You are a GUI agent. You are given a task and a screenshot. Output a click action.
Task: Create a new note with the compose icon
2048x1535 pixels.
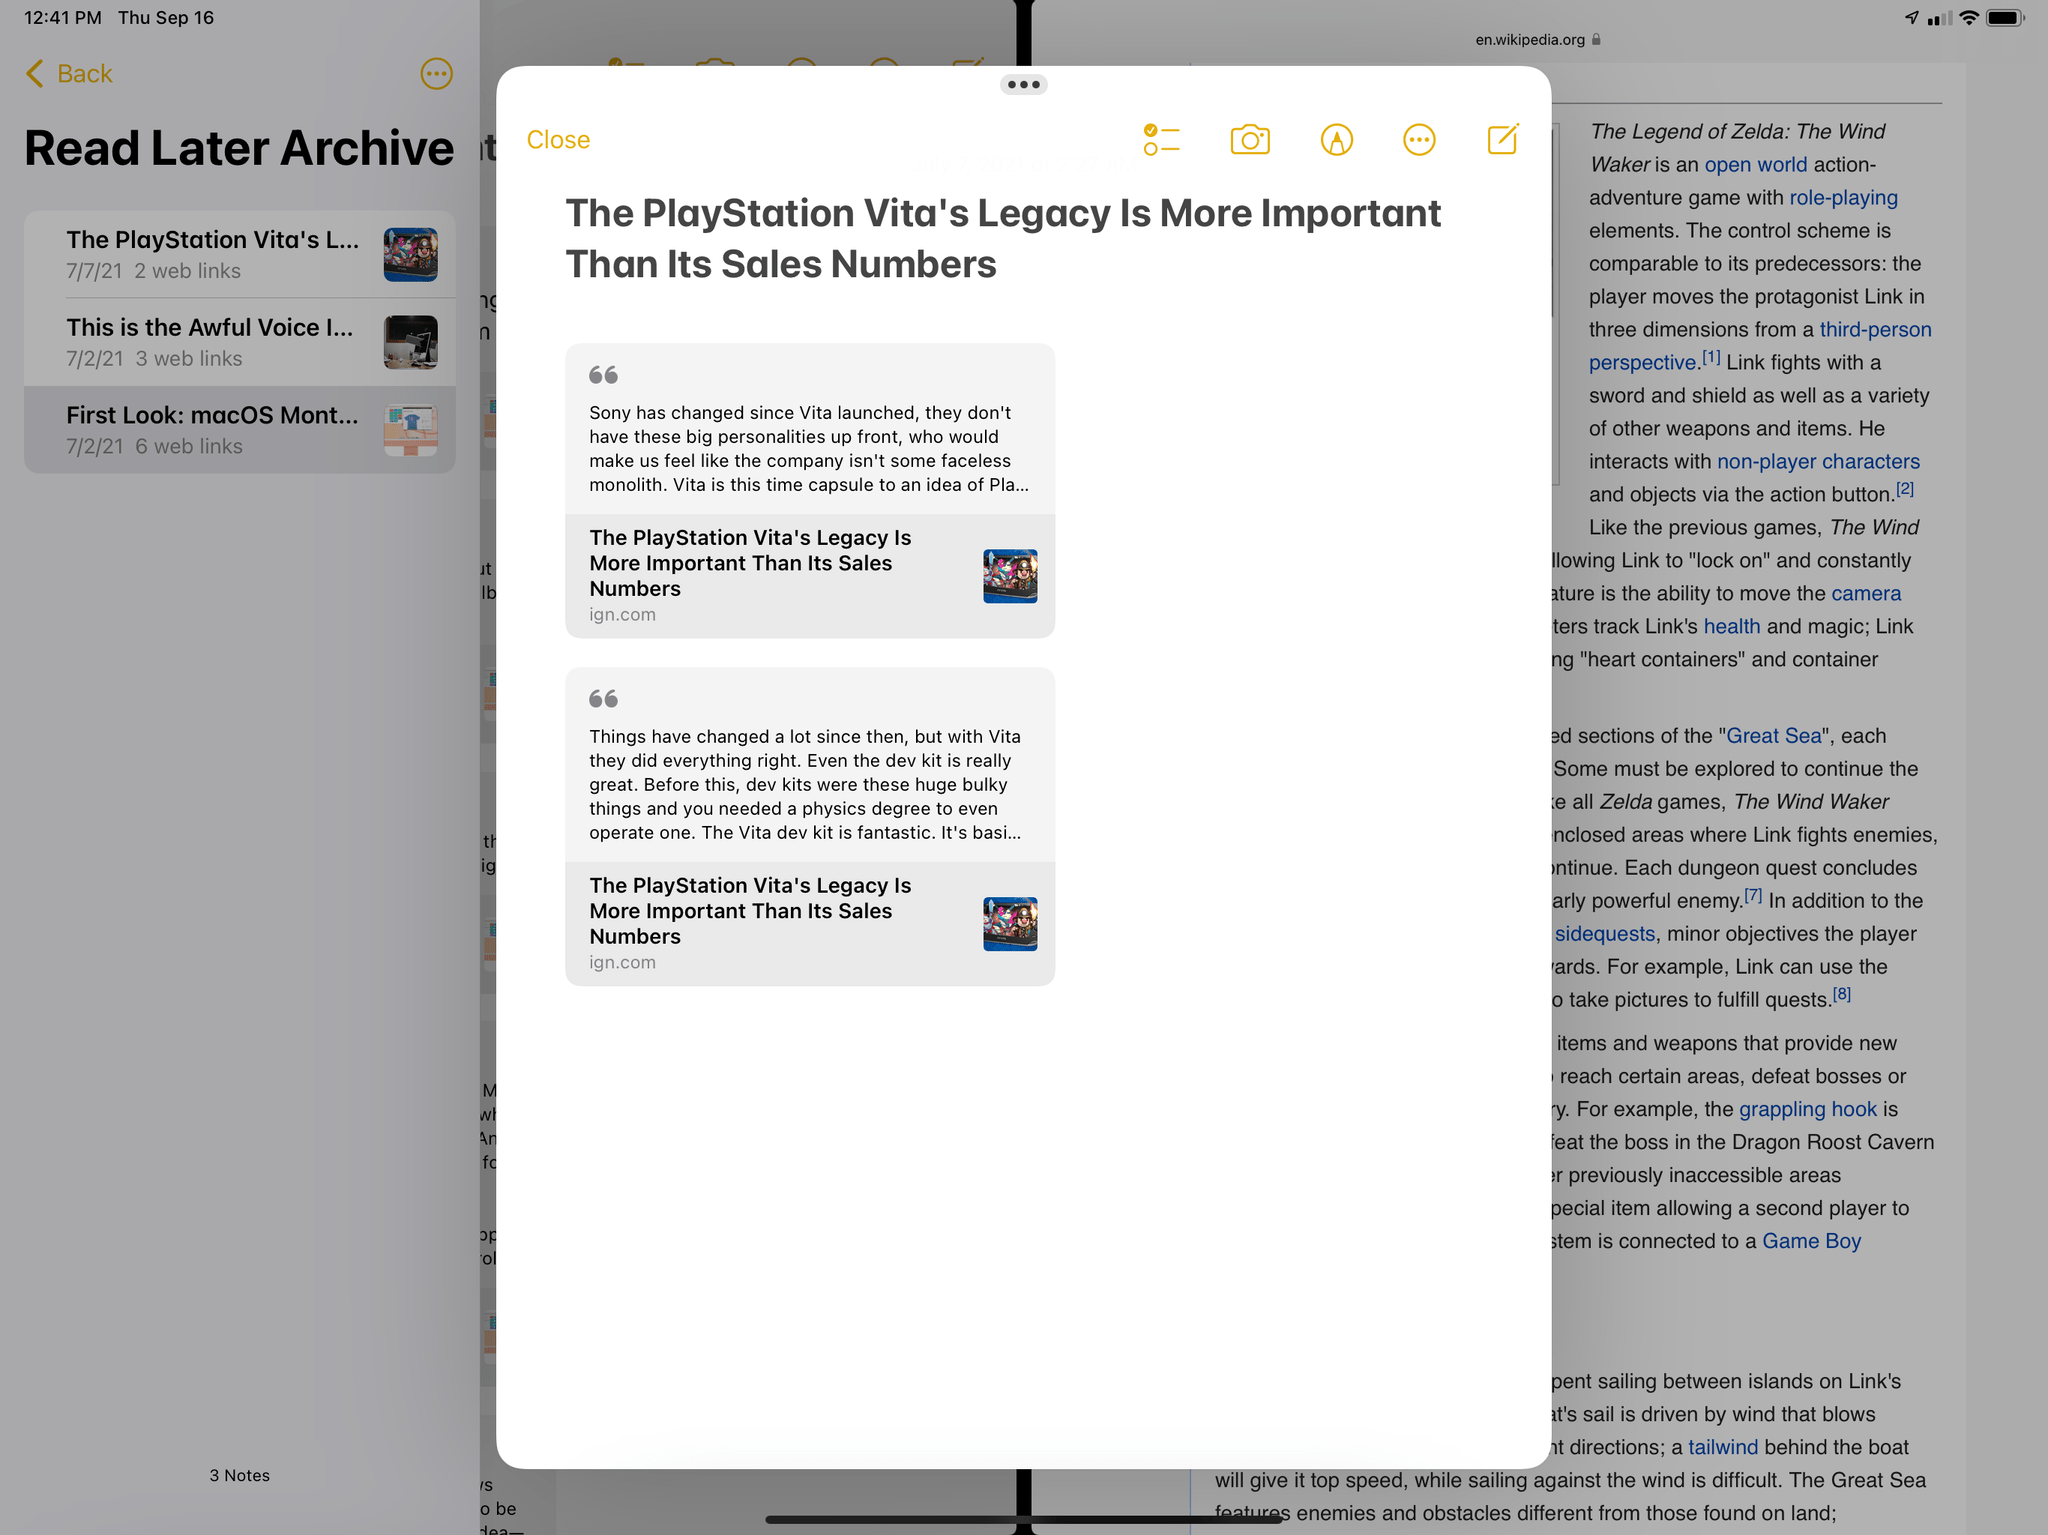pos(1503,139)
